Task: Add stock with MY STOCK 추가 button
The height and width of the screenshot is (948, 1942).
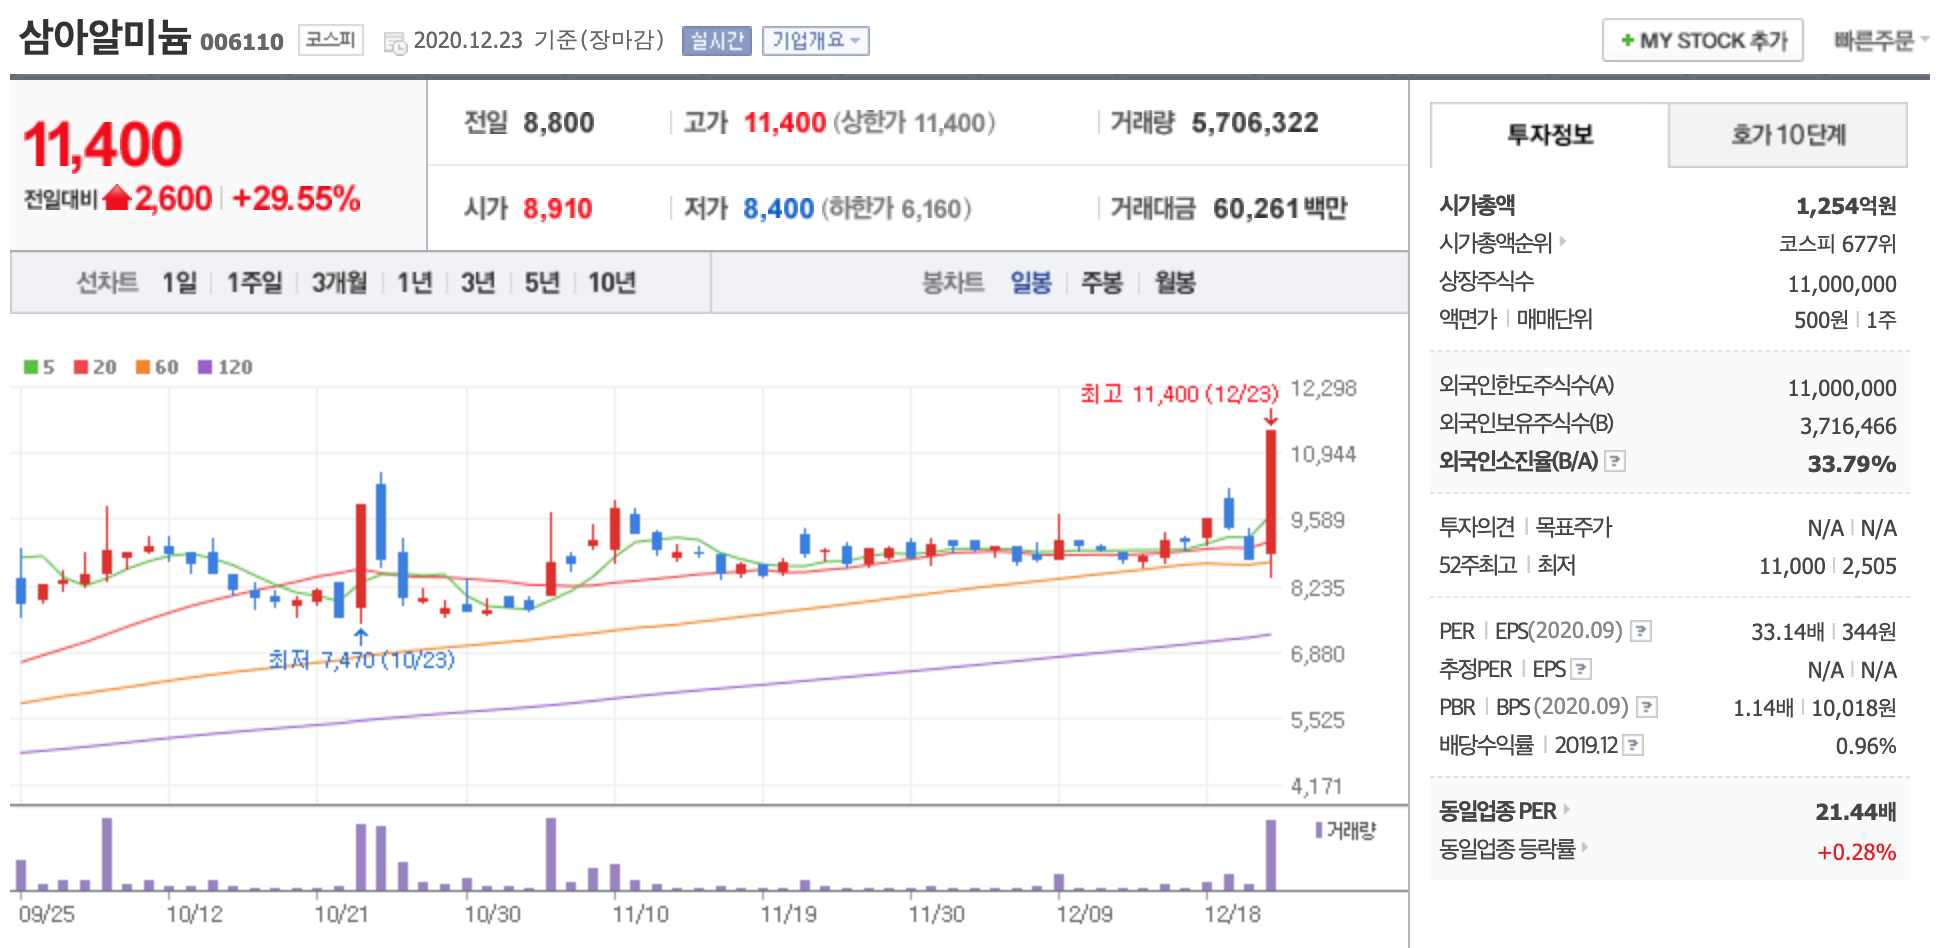Action: tap(1703, 41)
